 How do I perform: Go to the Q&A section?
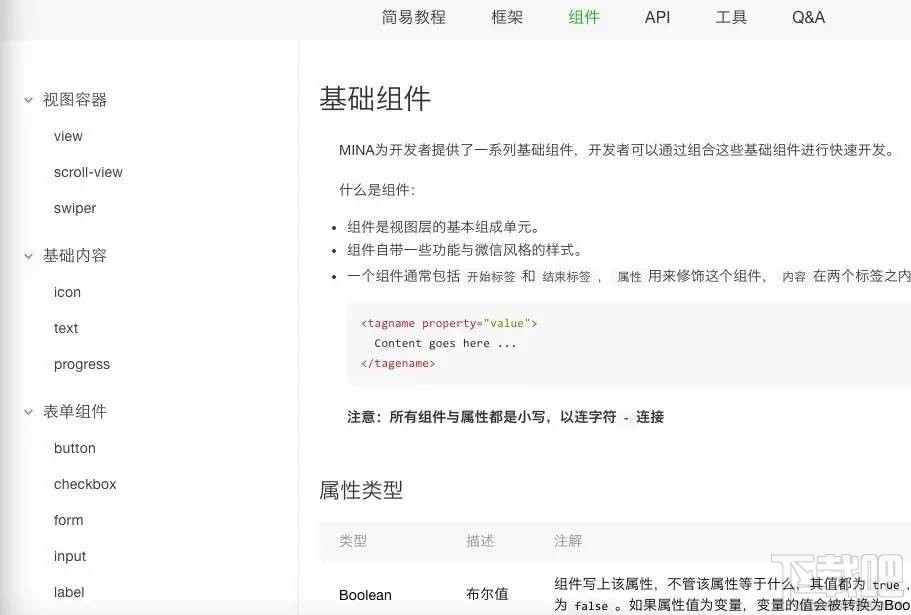(x=806, y=17)
